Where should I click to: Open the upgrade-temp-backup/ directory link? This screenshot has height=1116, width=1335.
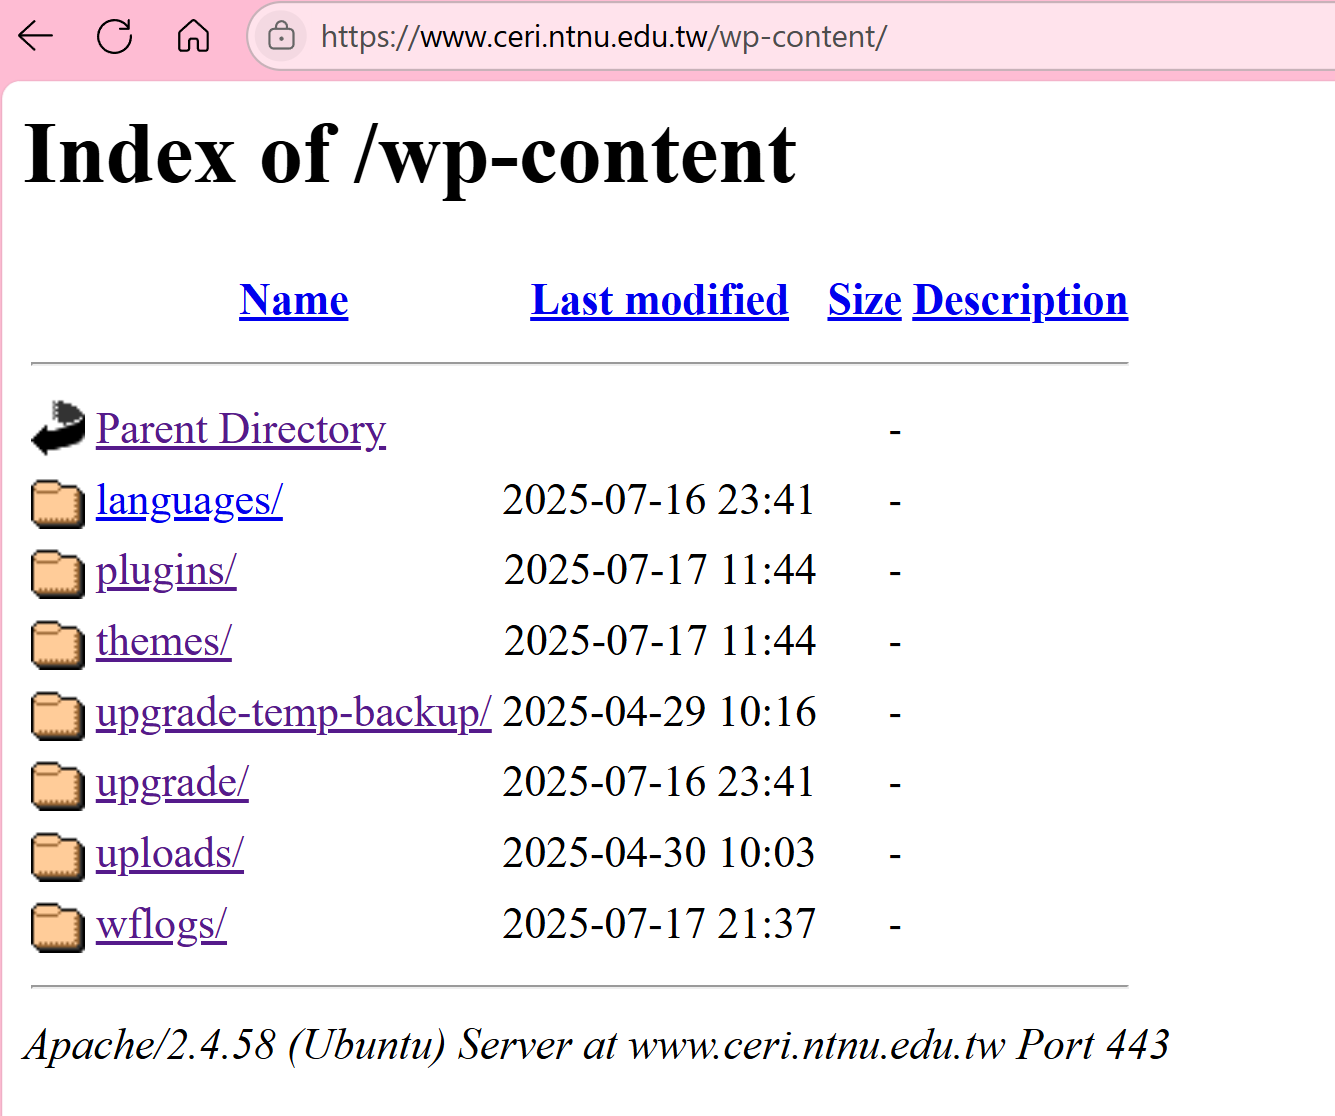[x=294, y=713]
